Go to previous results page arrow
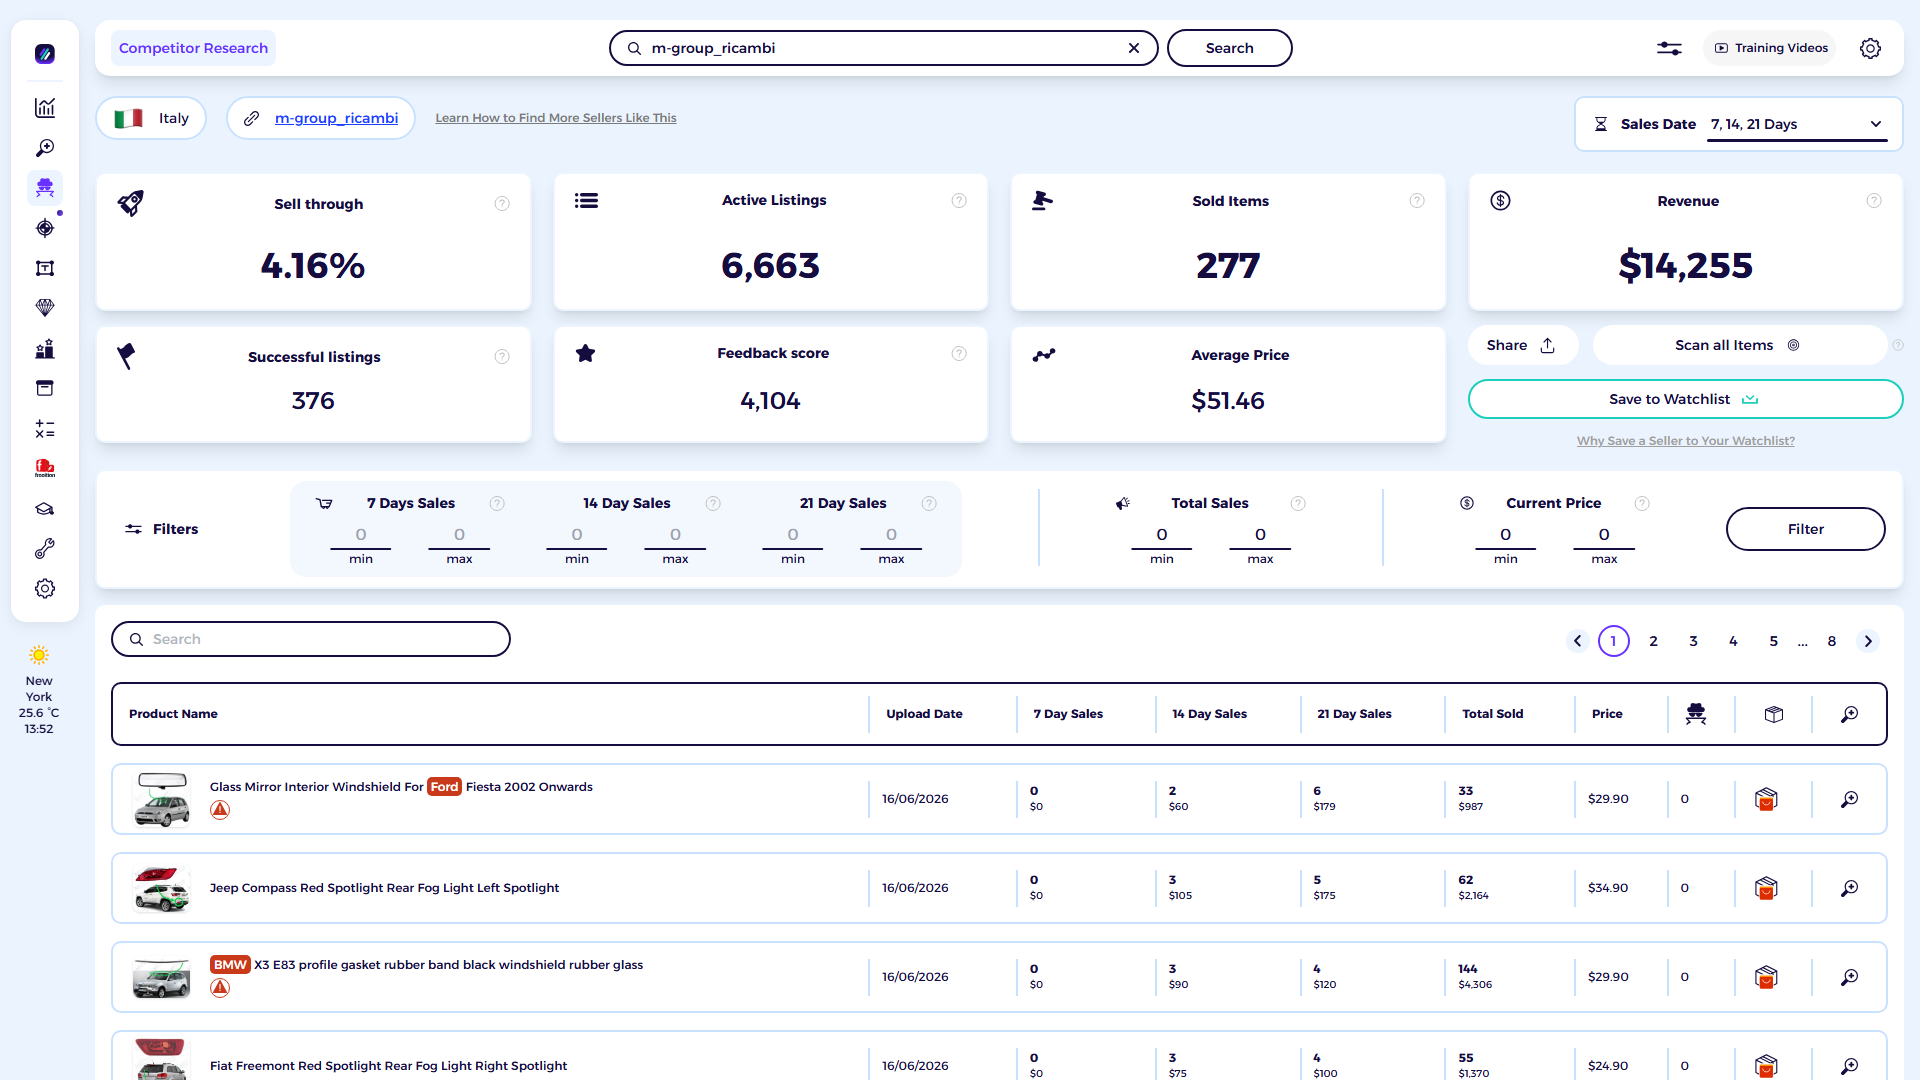1920x1080 pixels. [1578, 641]
